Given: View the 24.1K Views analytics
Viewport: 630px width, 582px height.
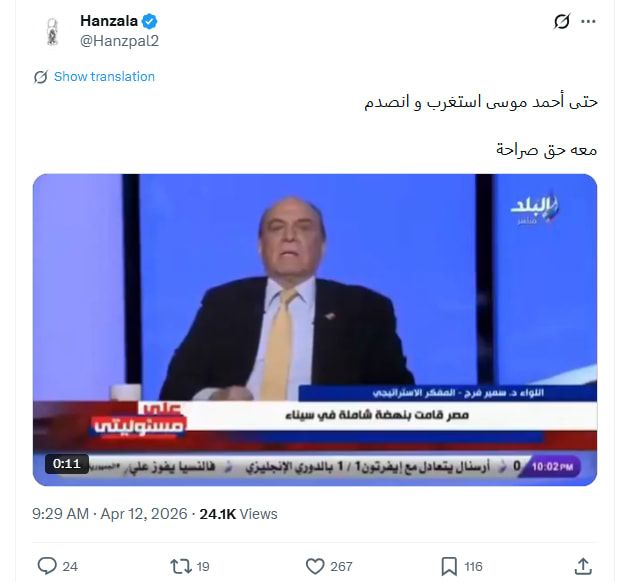Looking at the screenshot, I should click(238, 514).
